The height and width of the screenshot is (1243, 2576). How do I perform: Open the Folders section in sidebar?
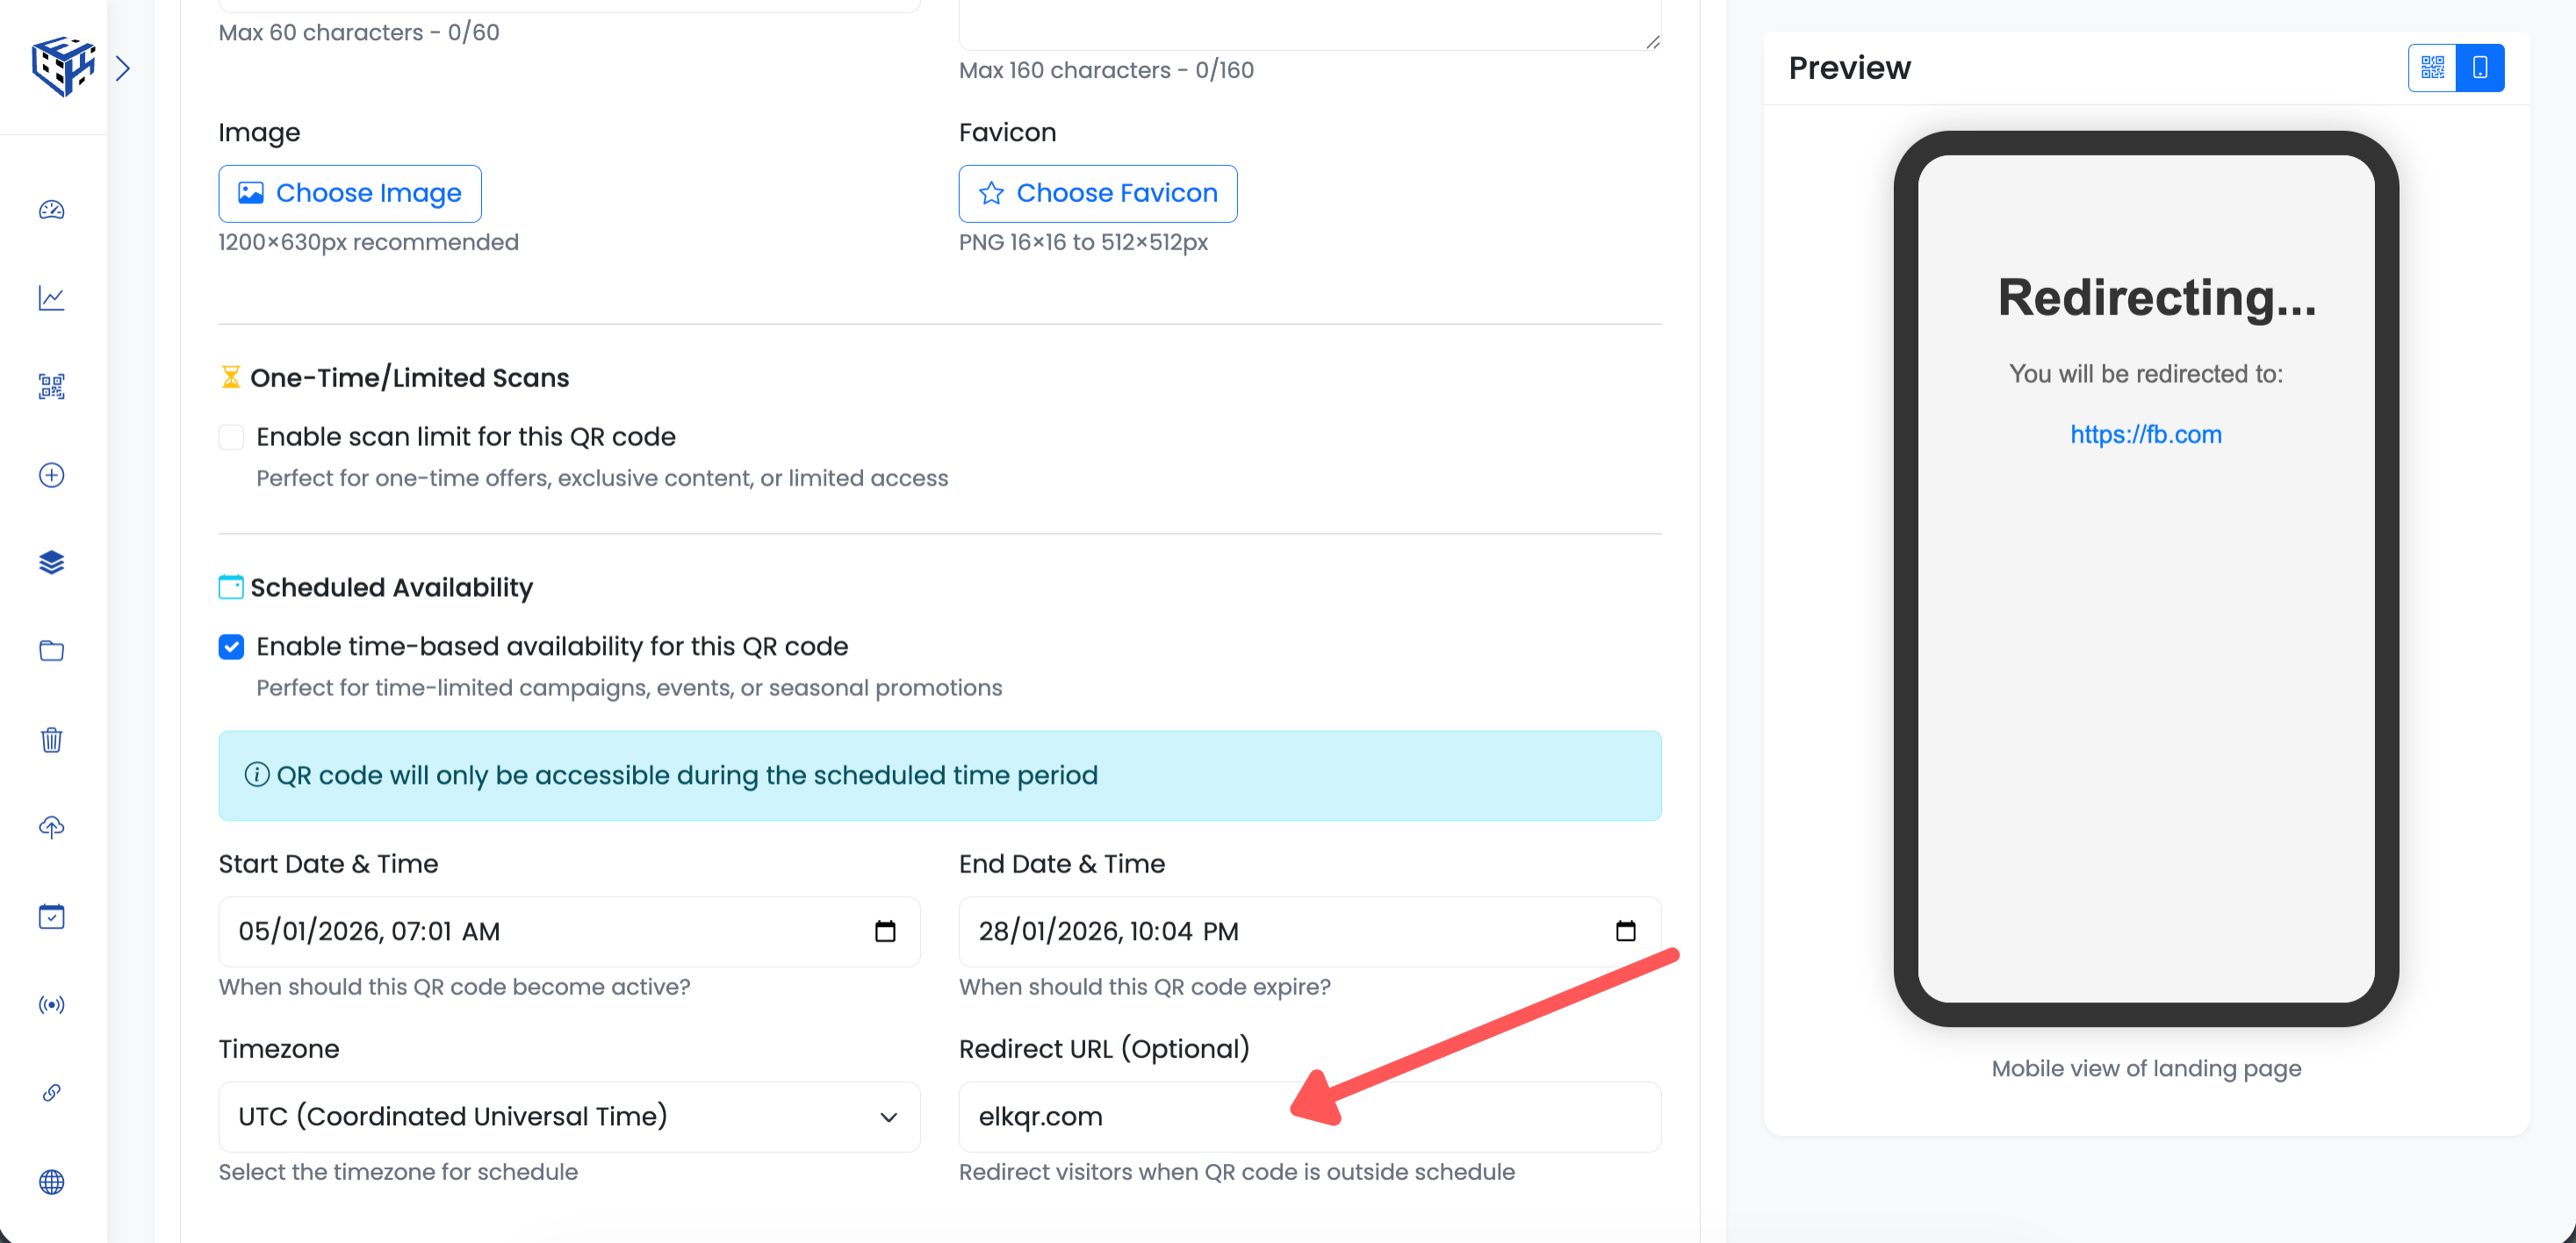(x=51, y=650)
